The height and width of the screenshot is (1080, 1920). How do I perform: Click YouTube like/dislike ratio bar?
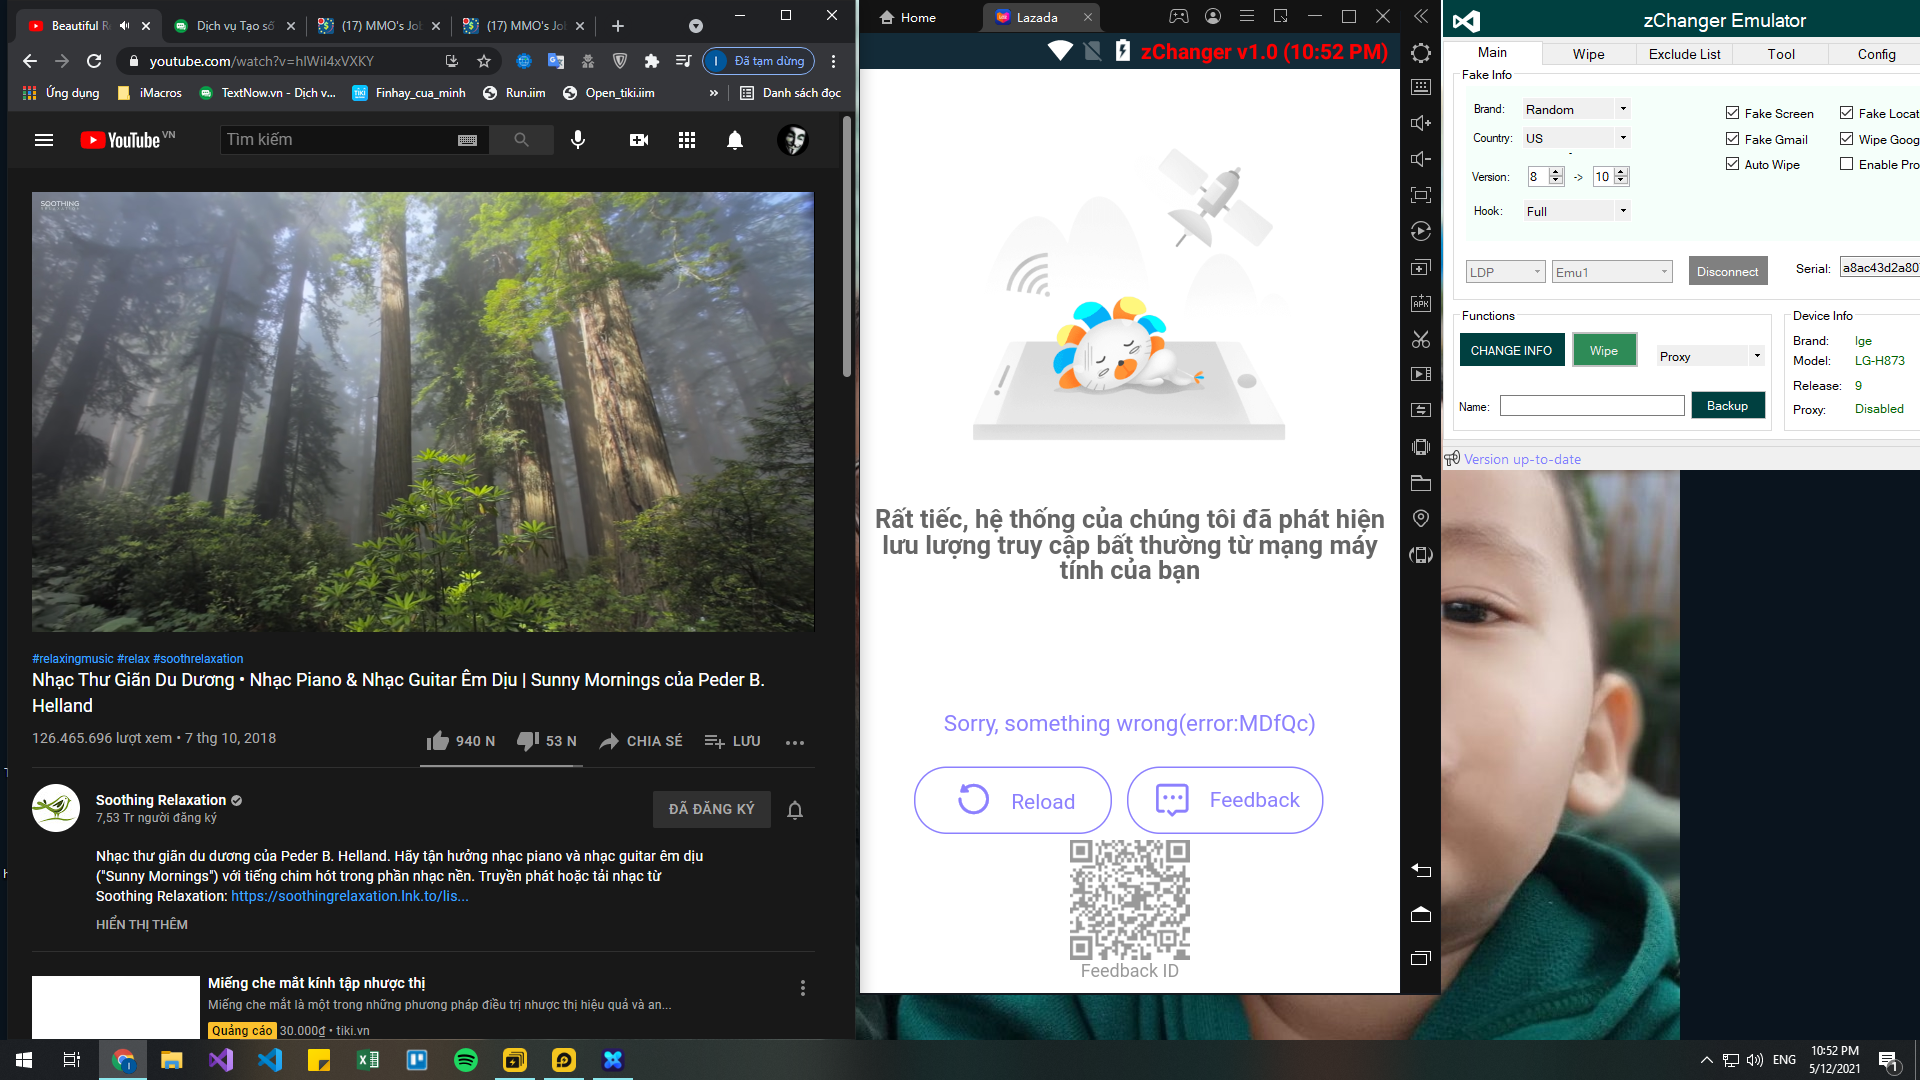point(501,765)
